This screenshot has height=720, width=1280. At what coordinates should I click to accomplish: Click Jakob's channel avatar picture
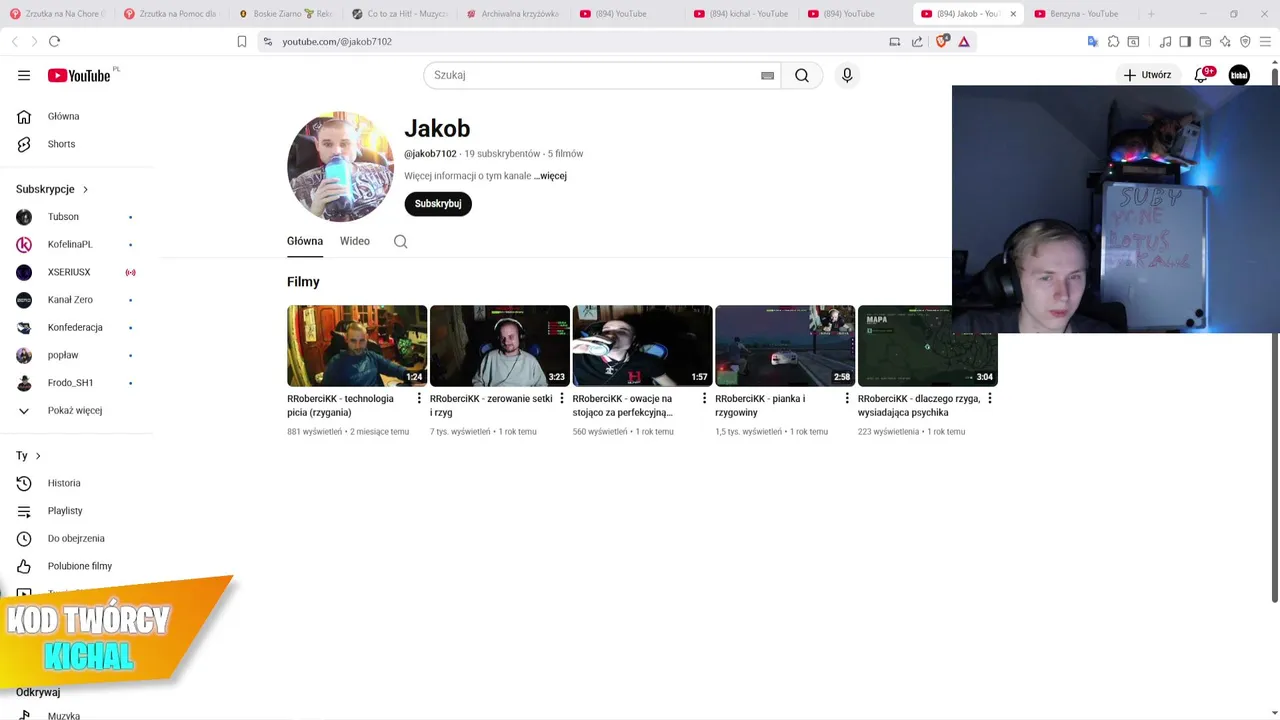pos(341,167)
